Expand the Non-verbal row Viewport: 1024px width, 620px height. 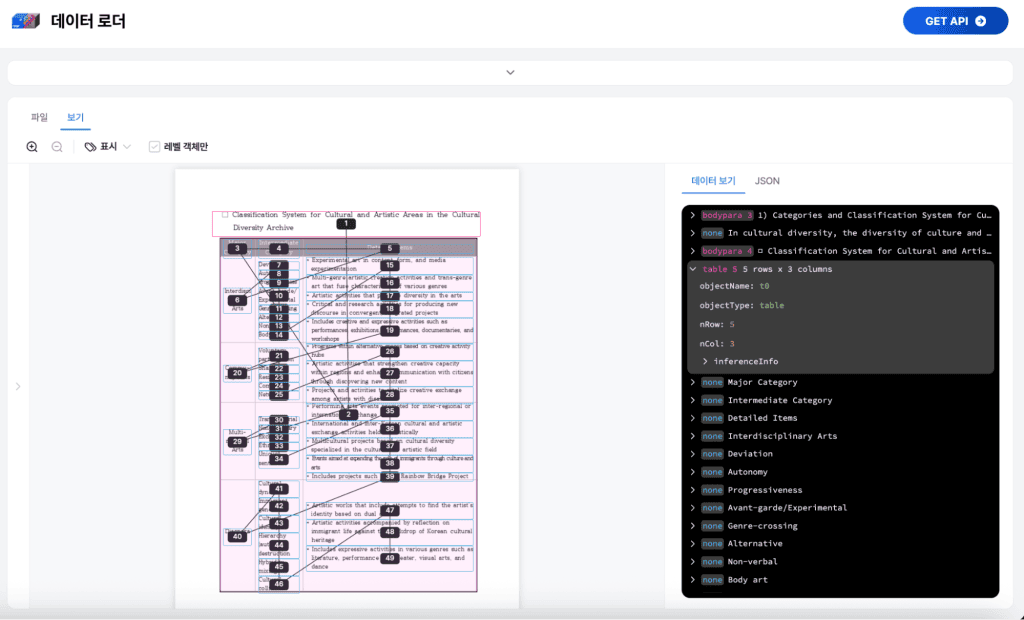pos(693,561)
